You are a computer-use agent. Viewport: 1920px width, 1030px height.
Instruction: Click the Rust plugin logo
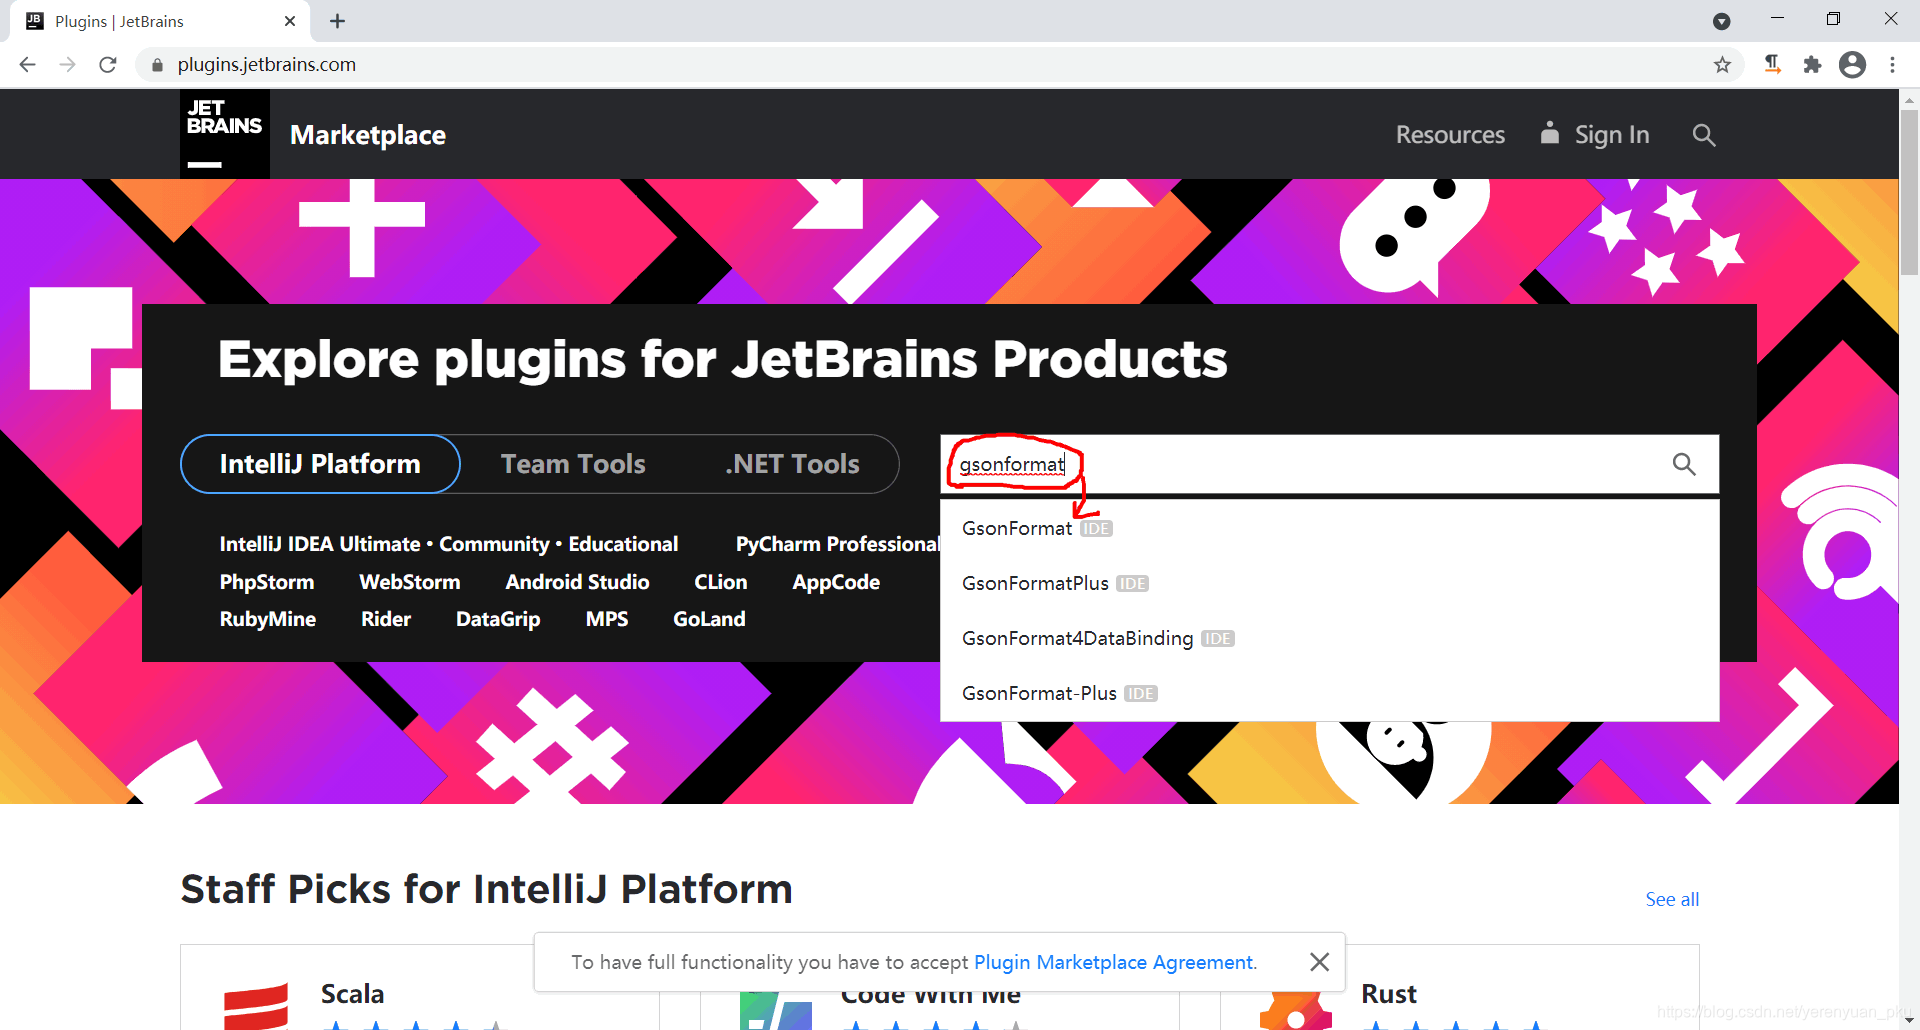pos(1295,1008)
